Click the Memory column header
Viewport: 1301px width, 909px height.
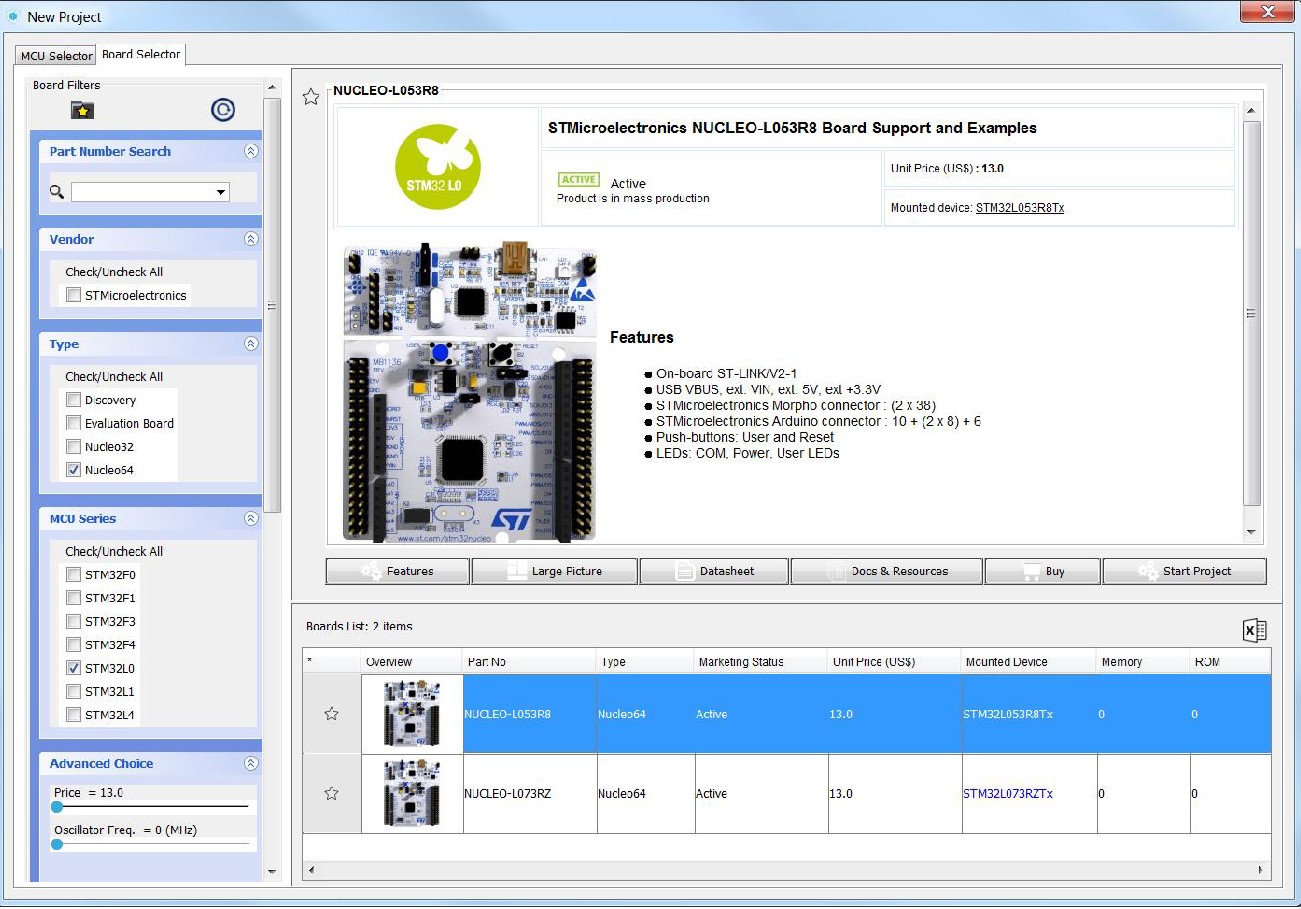point(1143,662)
